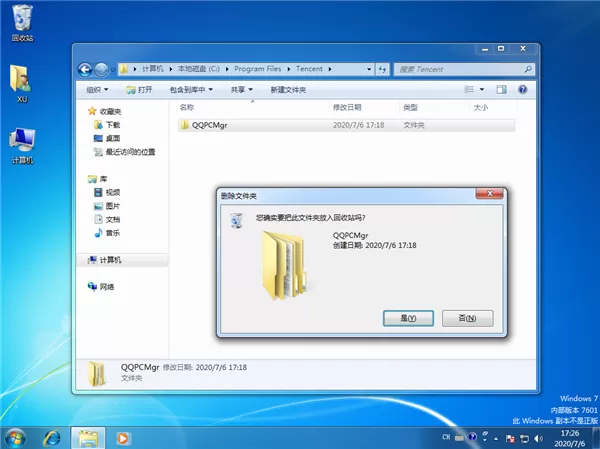Open the 共享 dropdown menu
The height and width of the screenshot is (449, 600).
(241, 90)
